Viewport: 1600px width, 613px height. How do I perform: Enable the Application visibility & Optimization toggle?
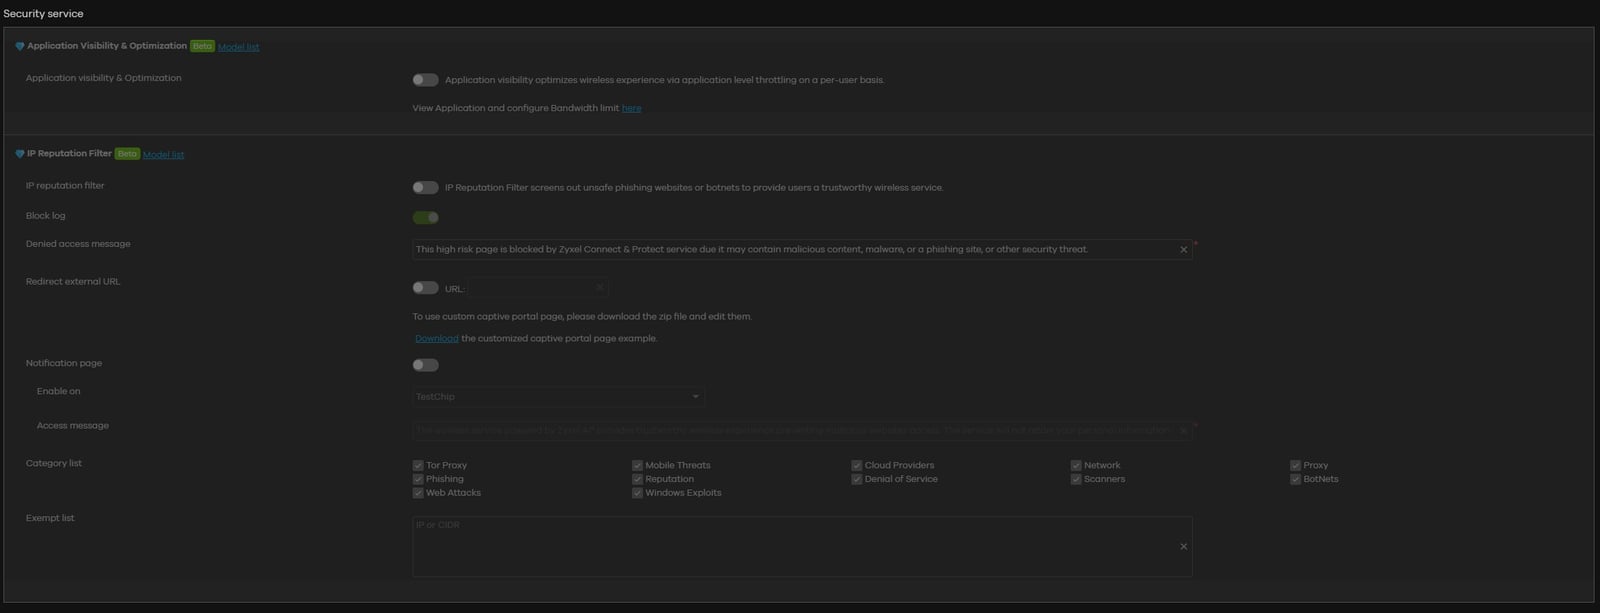[x=425, y=80]
